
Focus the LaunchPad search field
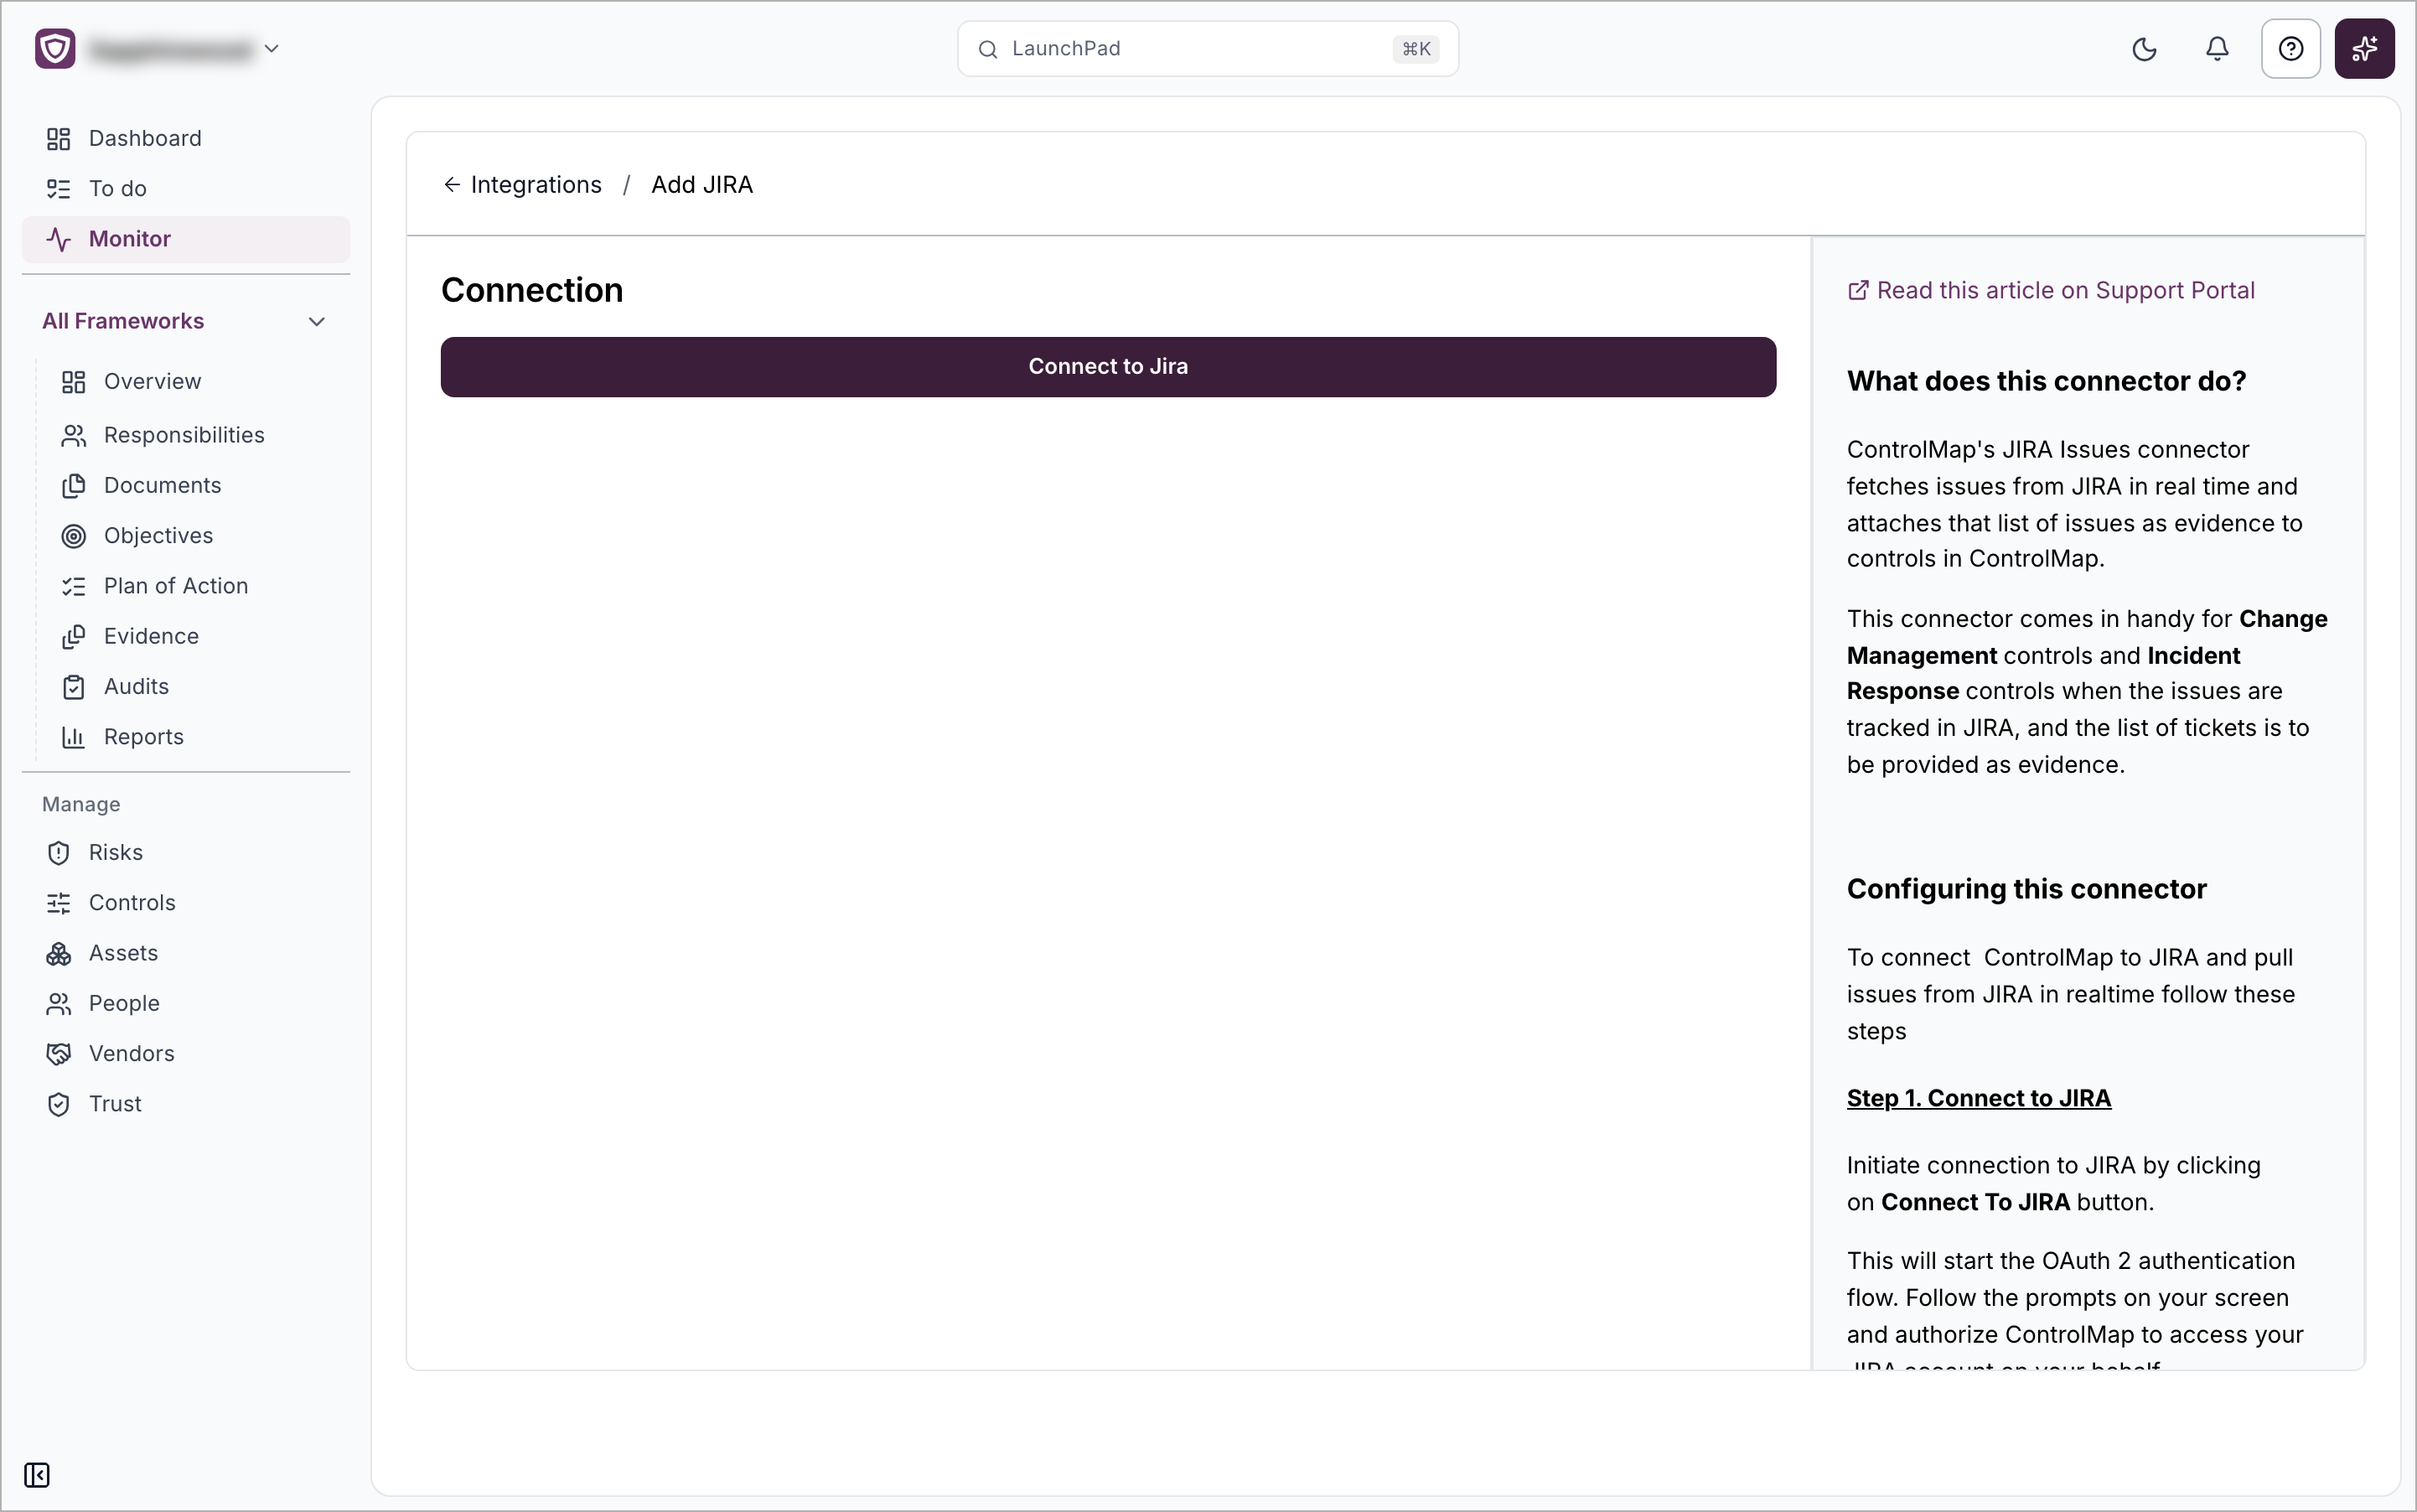pos(1207,49)
